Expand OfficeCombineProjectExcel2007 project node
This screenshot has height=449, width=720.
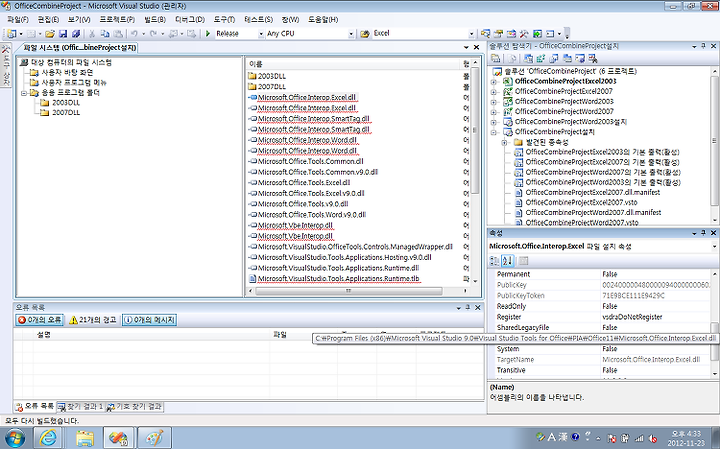(x=494, y=92)
